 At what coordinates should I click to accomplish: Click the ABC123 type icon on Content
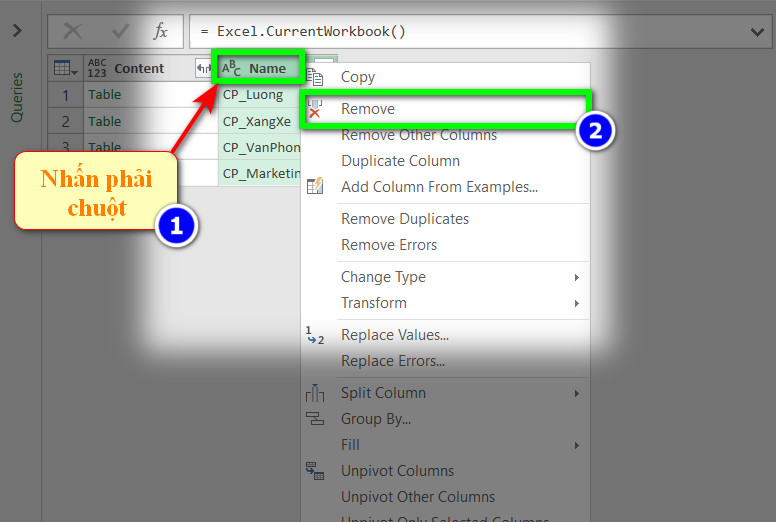tap(97, 68)
